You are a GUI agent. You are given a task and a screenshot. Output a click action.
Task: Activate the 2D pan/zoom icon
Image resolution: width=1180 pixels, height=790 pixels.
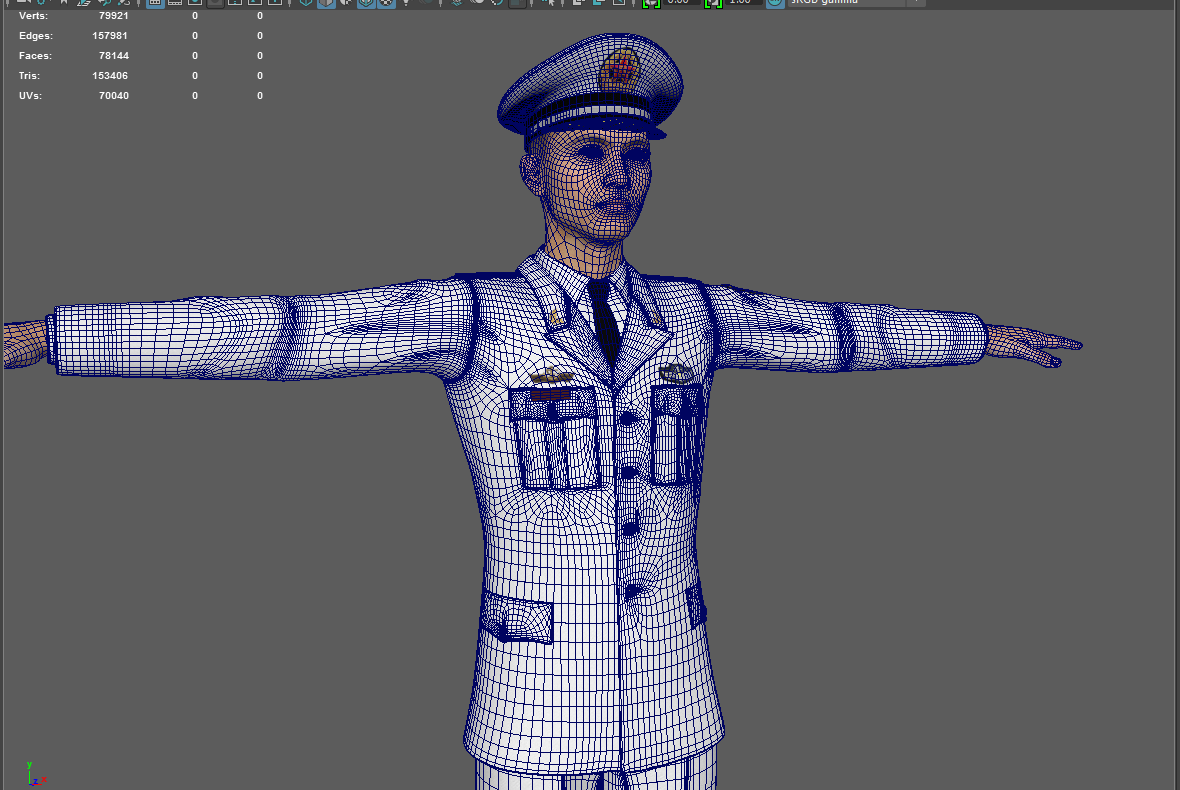tap(104, 3)
